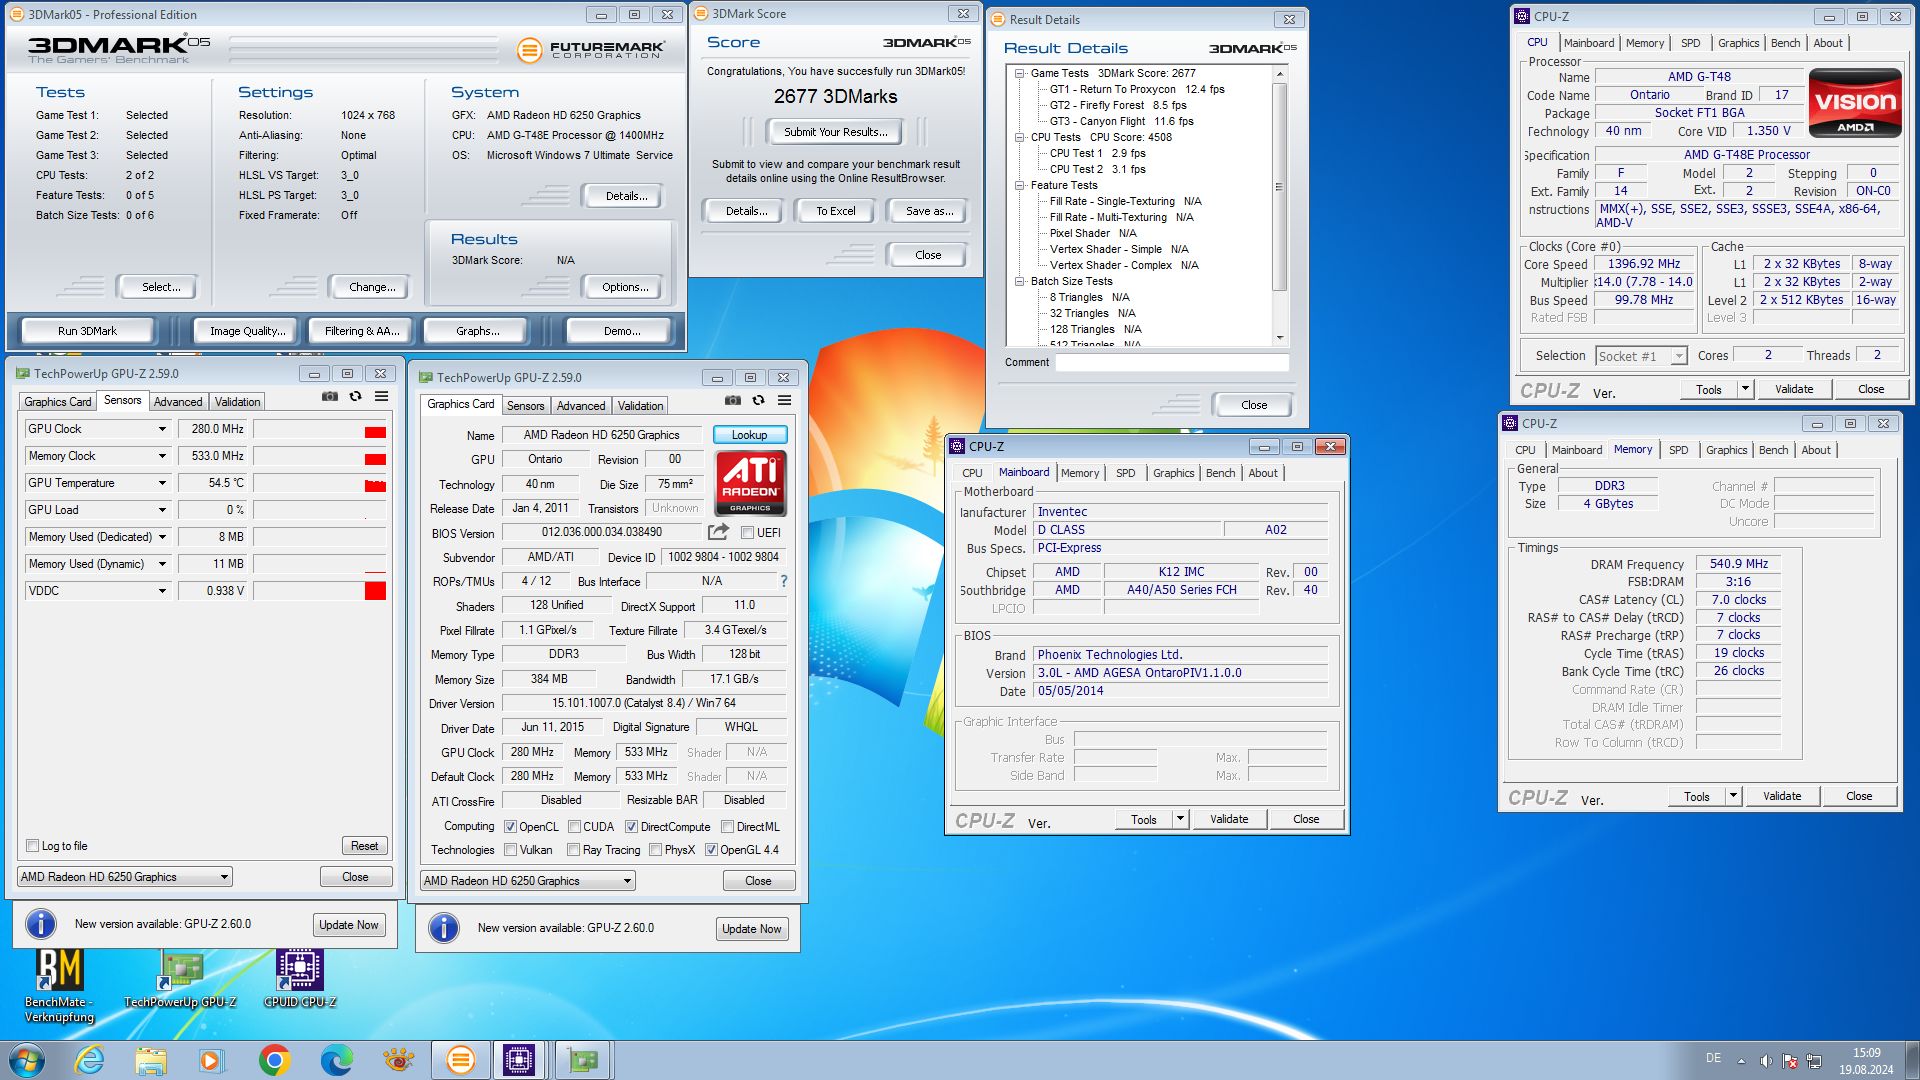Click the clock showing 15:09 in tray
The width and height of the screenshot is (1920, 1080).
point(1866,1053)
